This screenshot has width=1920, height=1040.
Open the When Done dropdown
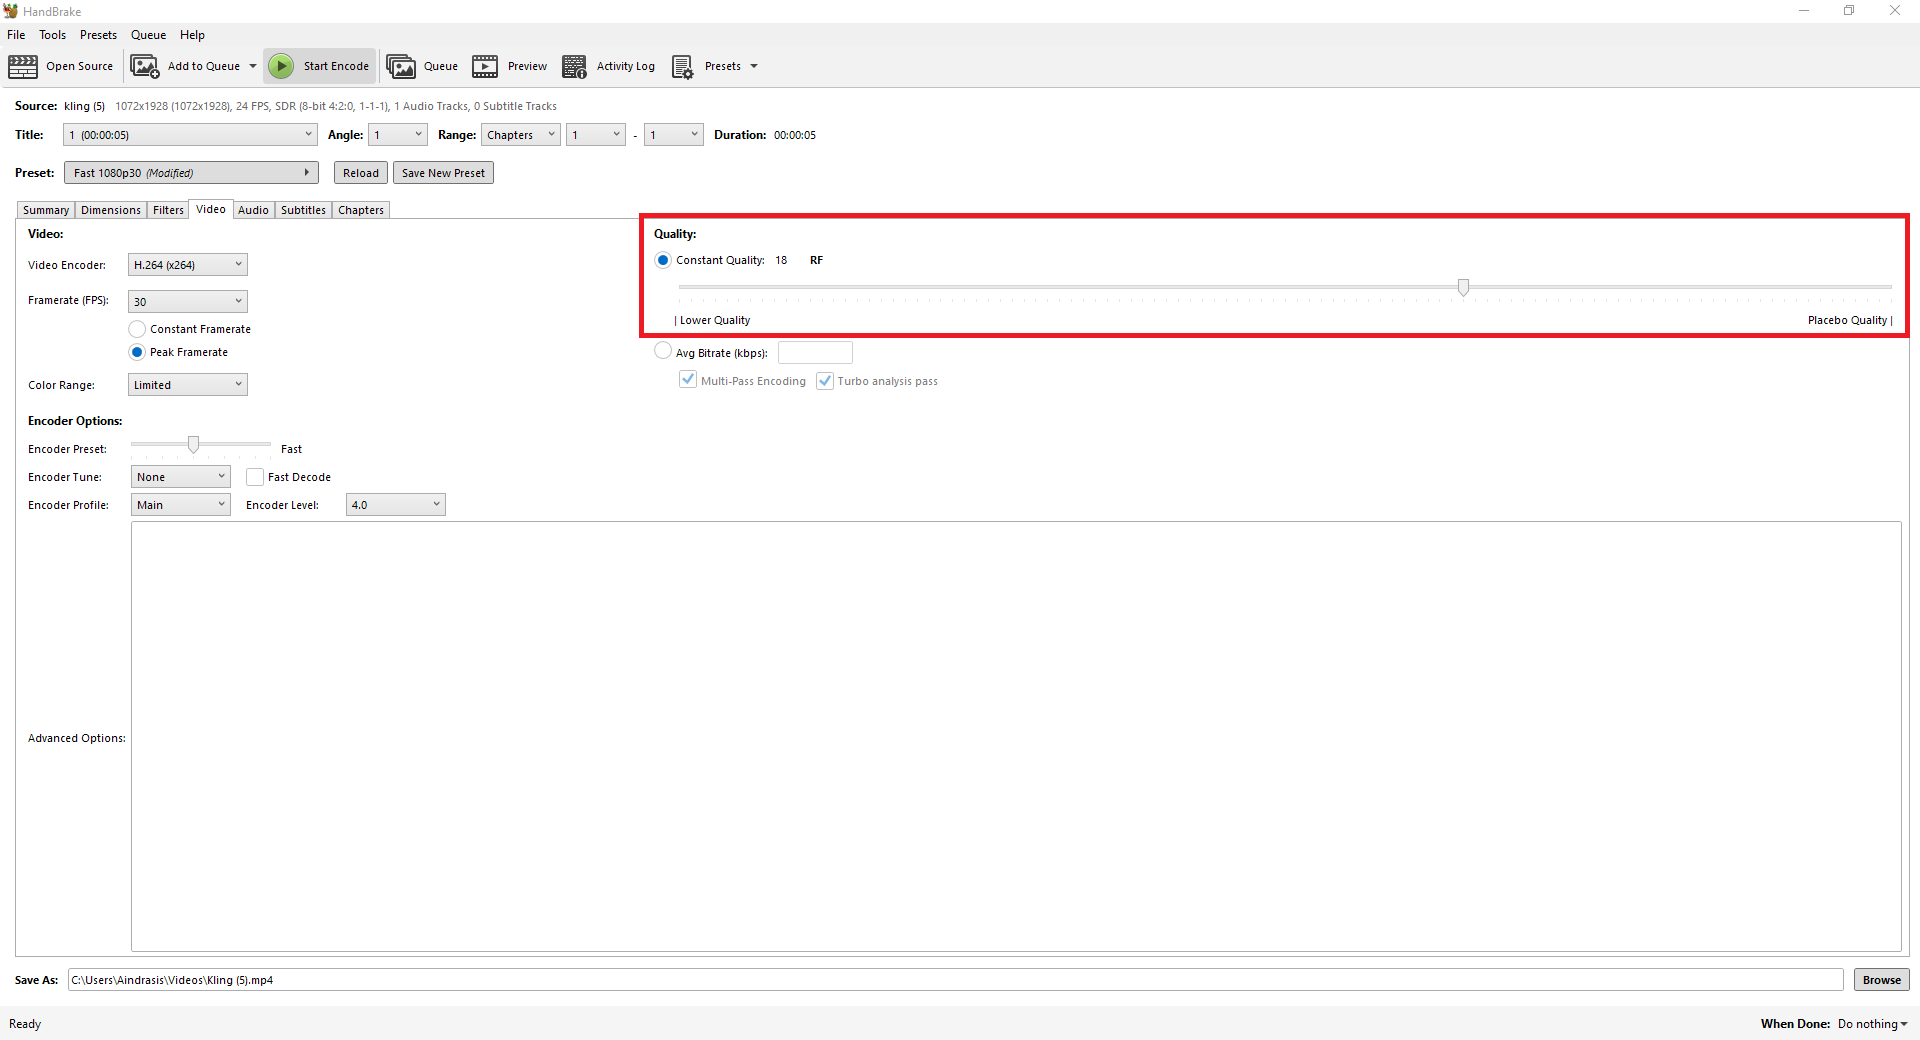(x=1872, y=1024)
